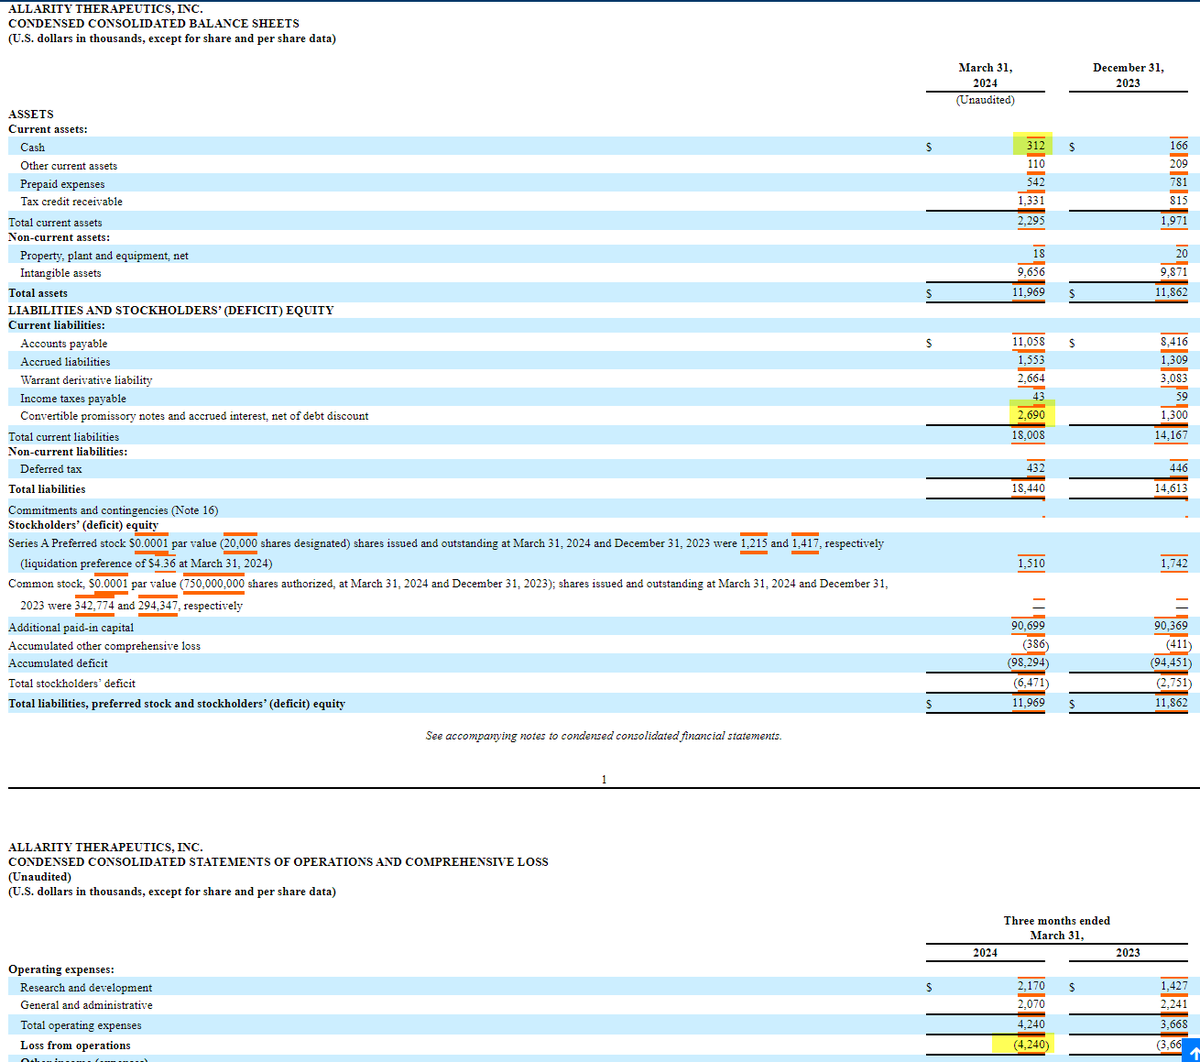
Task: Click Additional paid-in capital 2023 value 90,369
Action: click(1170, 627)
